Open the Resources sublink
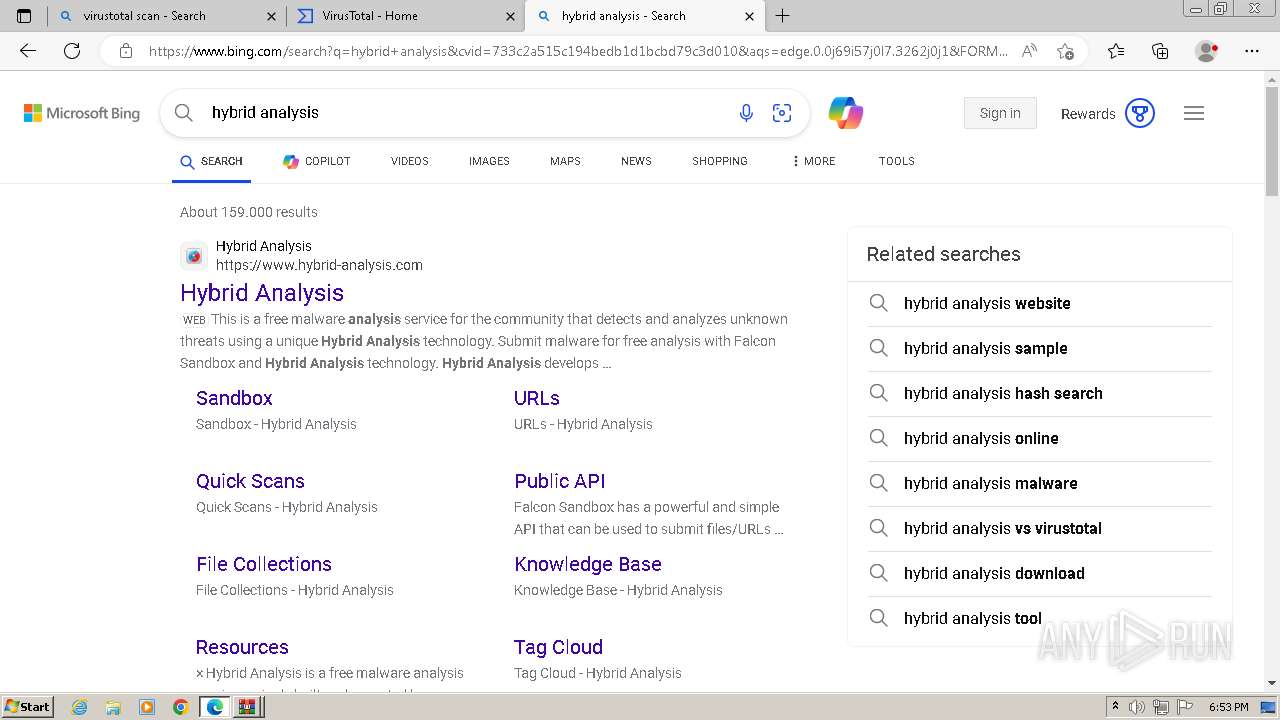 coord(242,647)
